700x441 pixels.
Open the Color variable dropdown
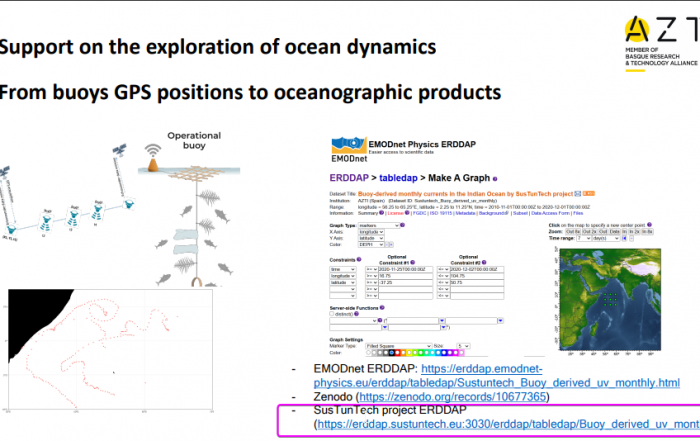point(371,245)
